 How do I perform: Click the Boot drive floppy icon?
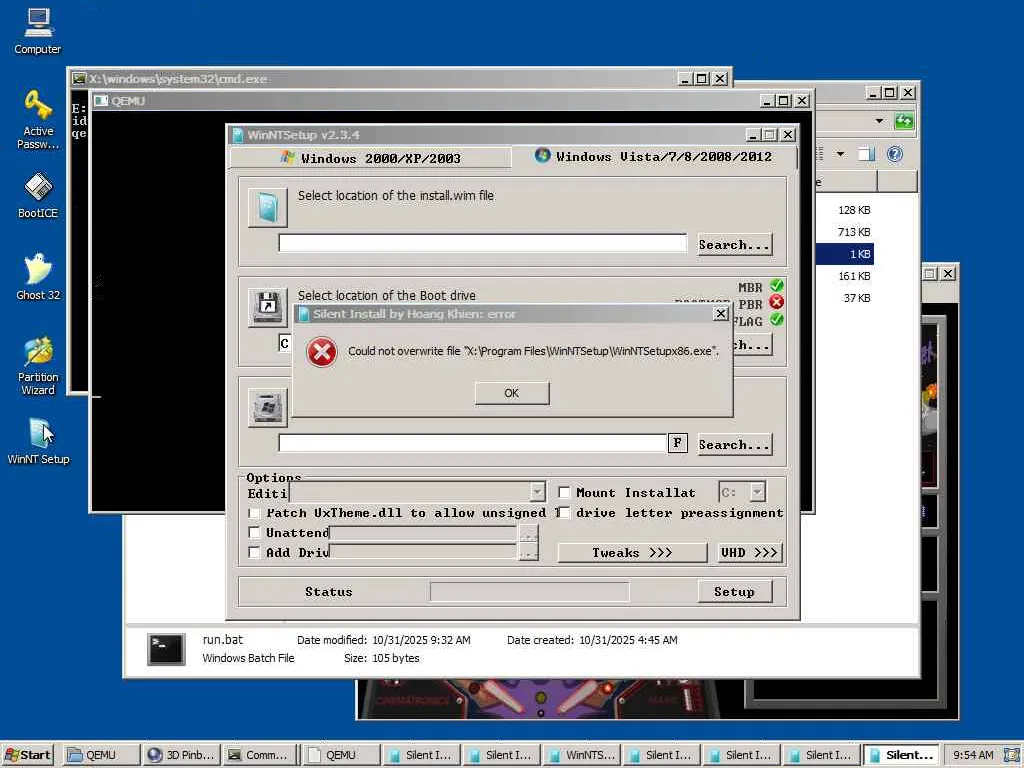click(x=267, y=307)
